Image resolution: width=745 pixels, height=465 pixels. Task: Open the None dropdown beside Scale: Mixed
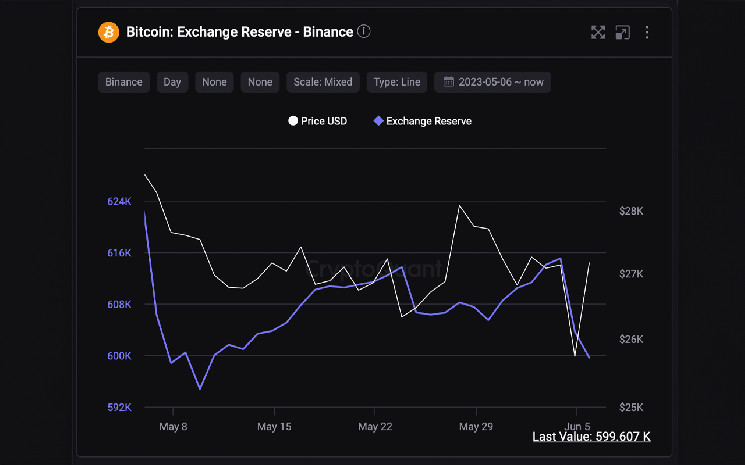point(260,82)
